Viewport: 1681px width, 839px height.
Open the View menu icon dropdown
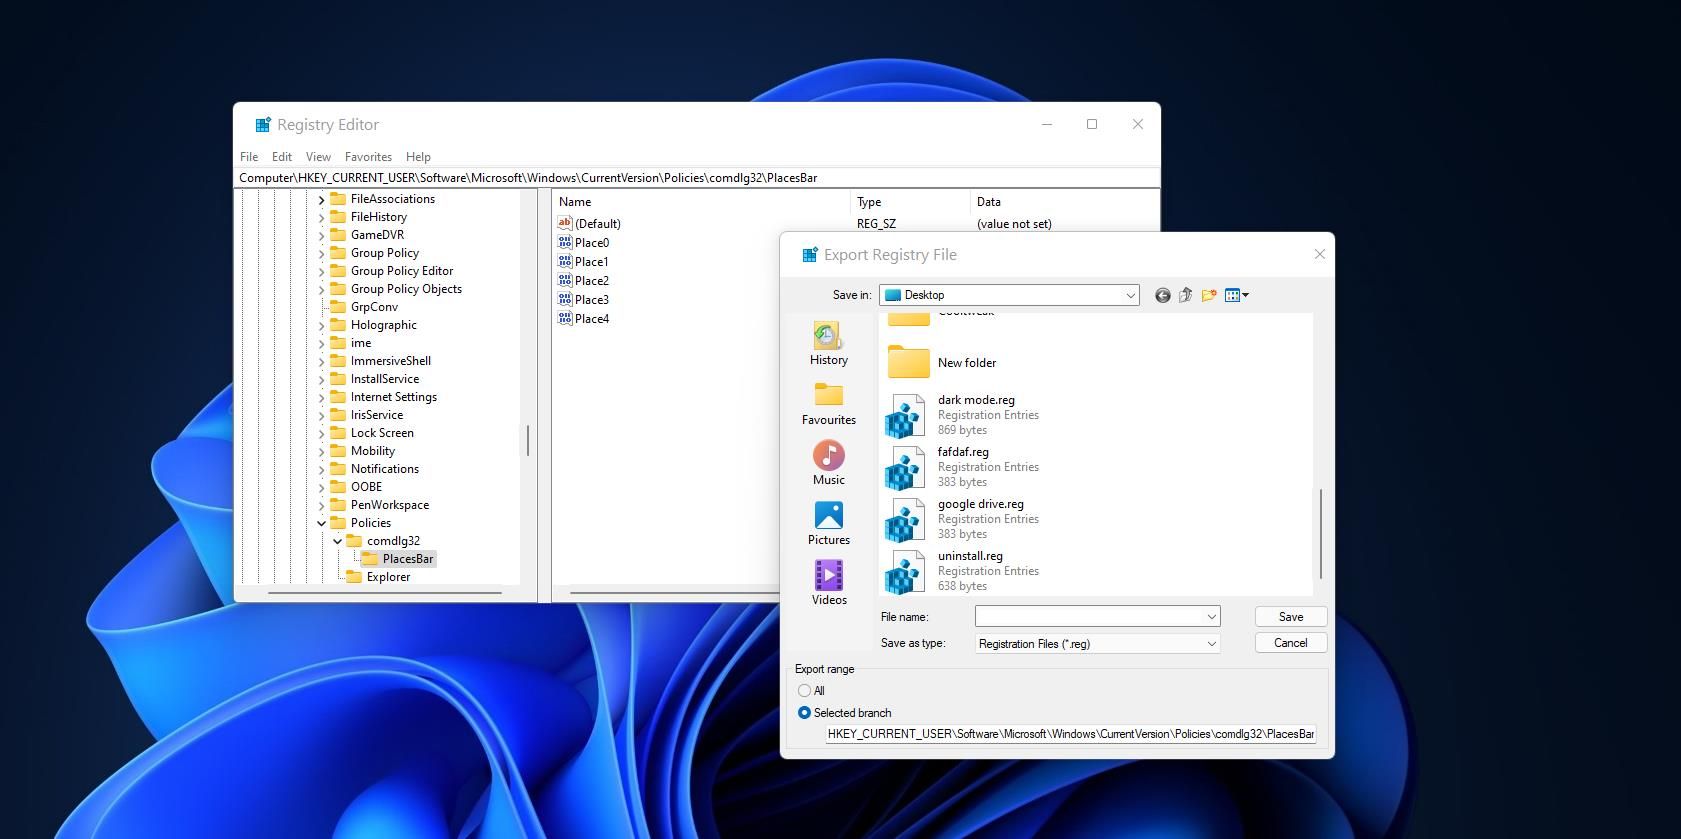1237,295
